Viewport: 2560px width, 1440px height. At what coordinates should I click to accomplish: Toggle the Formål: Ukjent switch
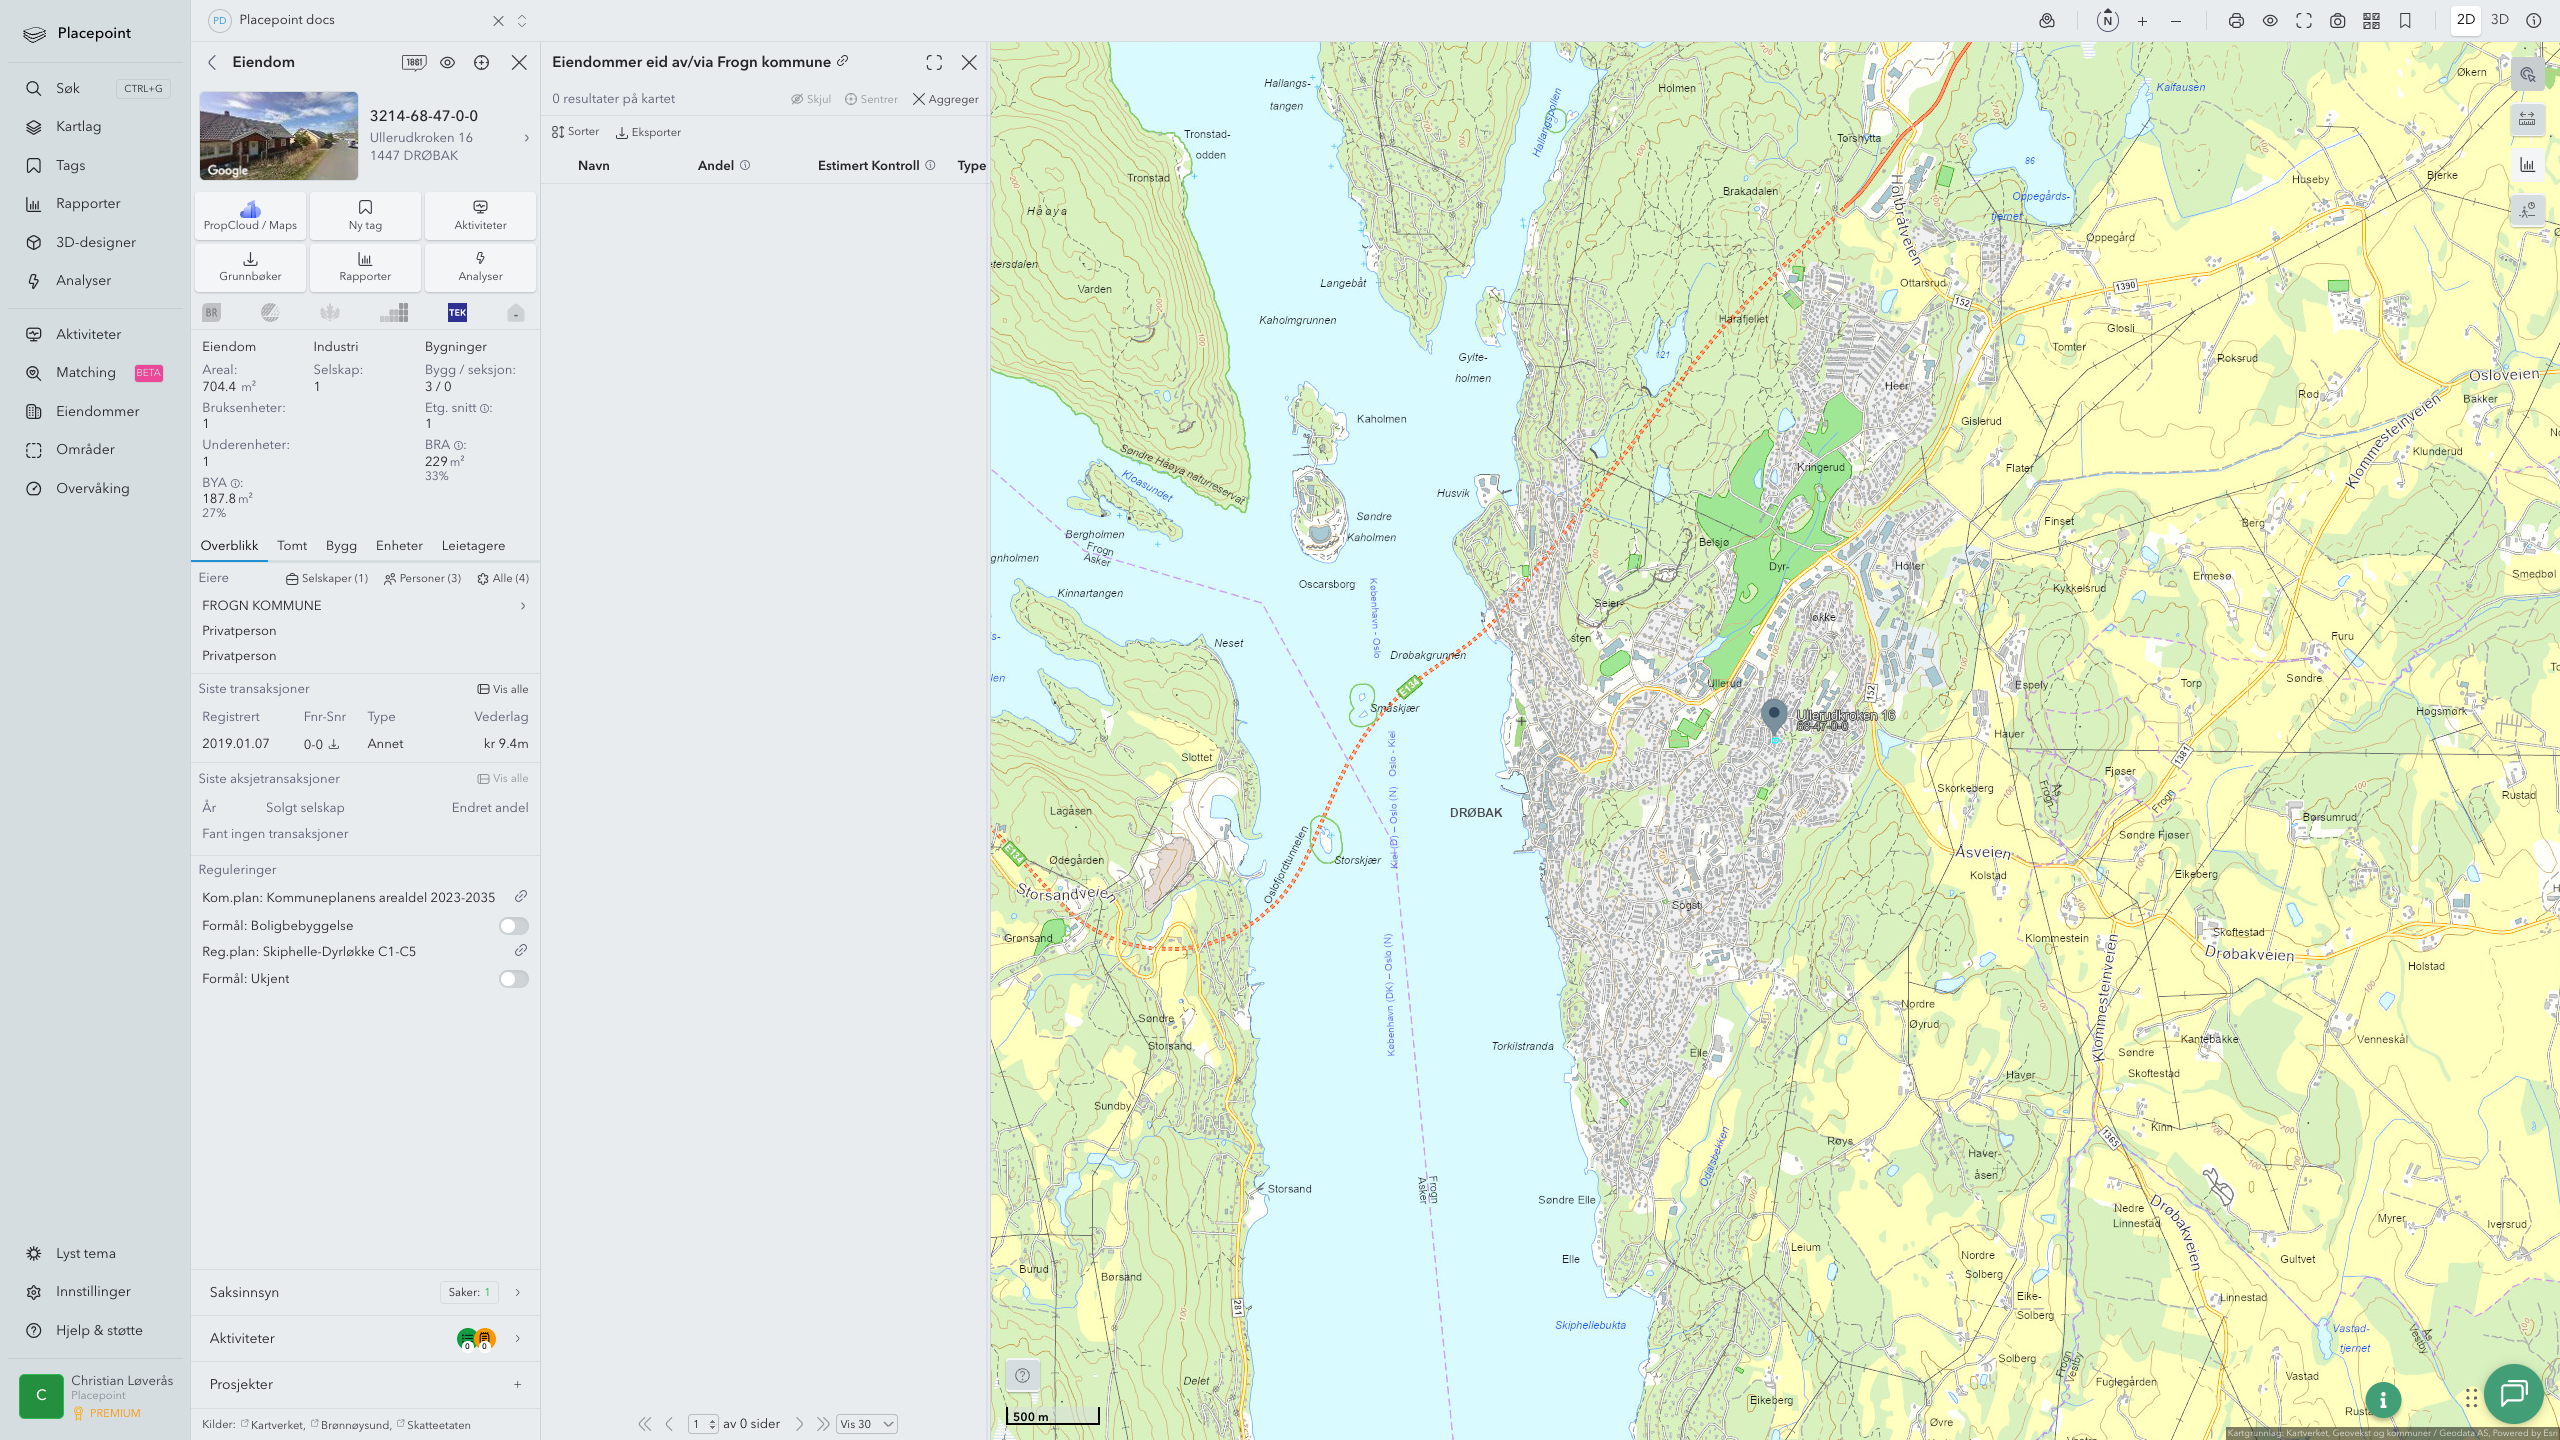[x=514, y=979]
